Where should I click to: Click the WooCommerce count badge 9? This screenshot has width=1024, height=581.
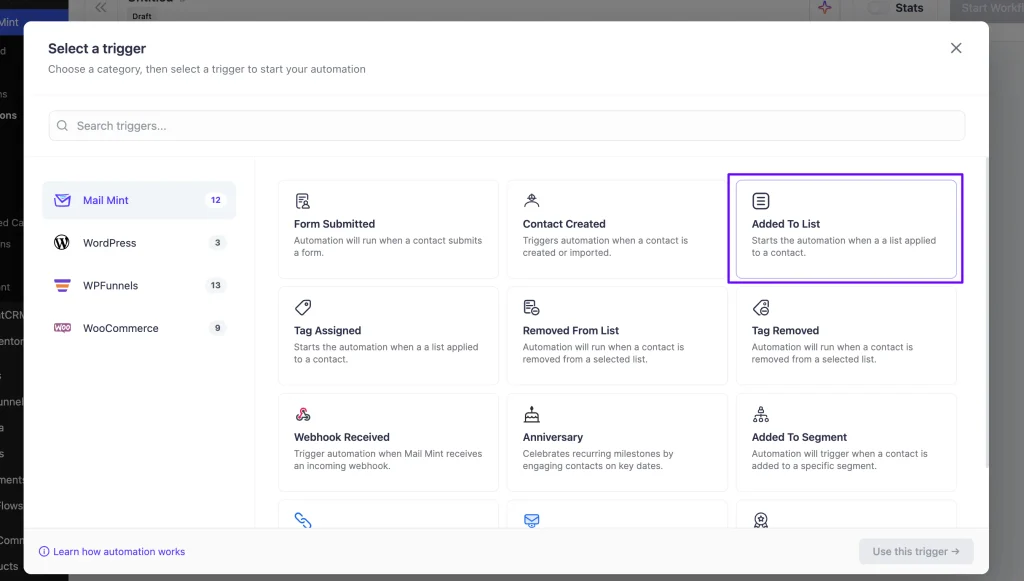pyautogui.click(x=217, y=328)
